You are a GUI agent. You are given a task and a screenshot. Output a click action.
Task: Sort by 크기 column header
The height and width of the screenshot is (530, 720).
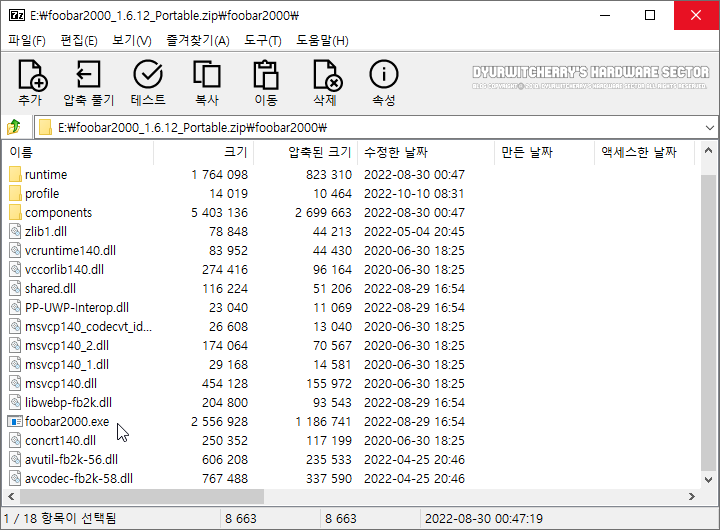203,152
